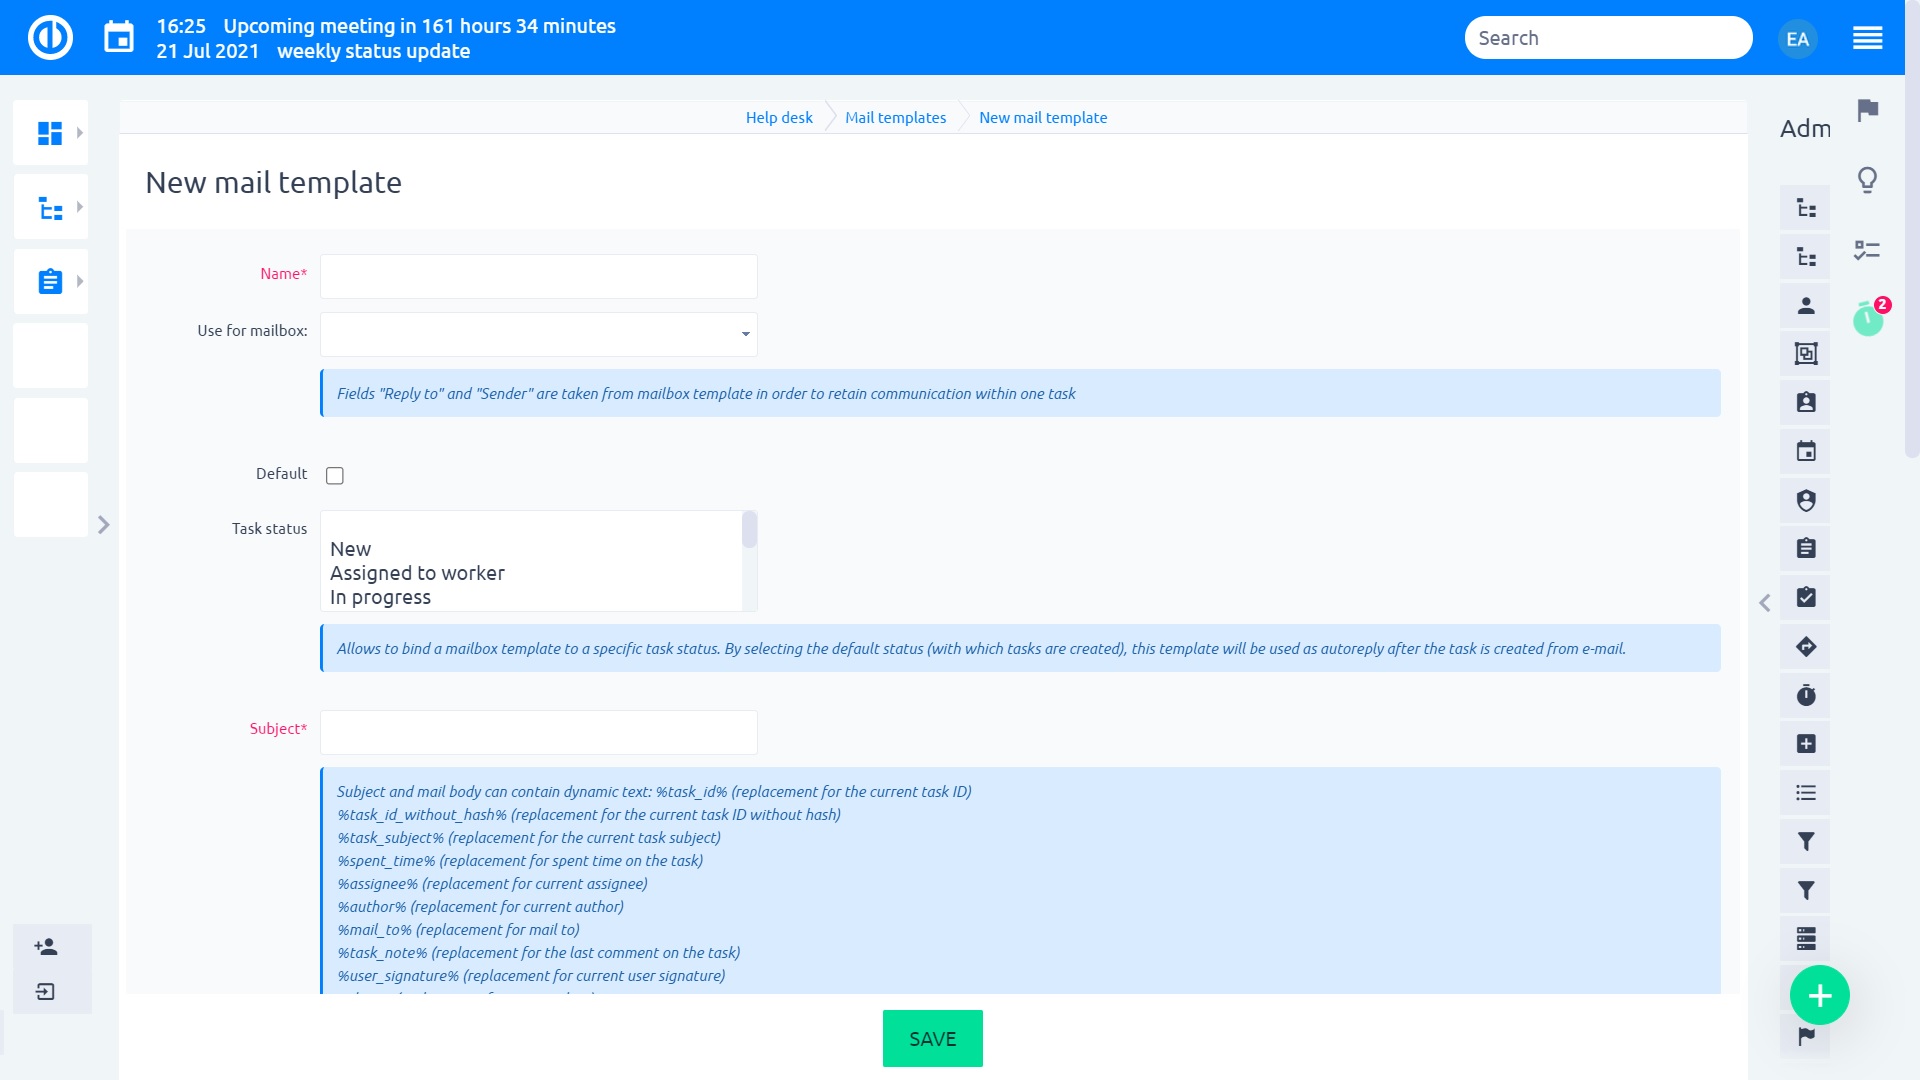This screenshot has height=1080, width=1920.
Task: Click the add user icon
Action: pos(46,946)
